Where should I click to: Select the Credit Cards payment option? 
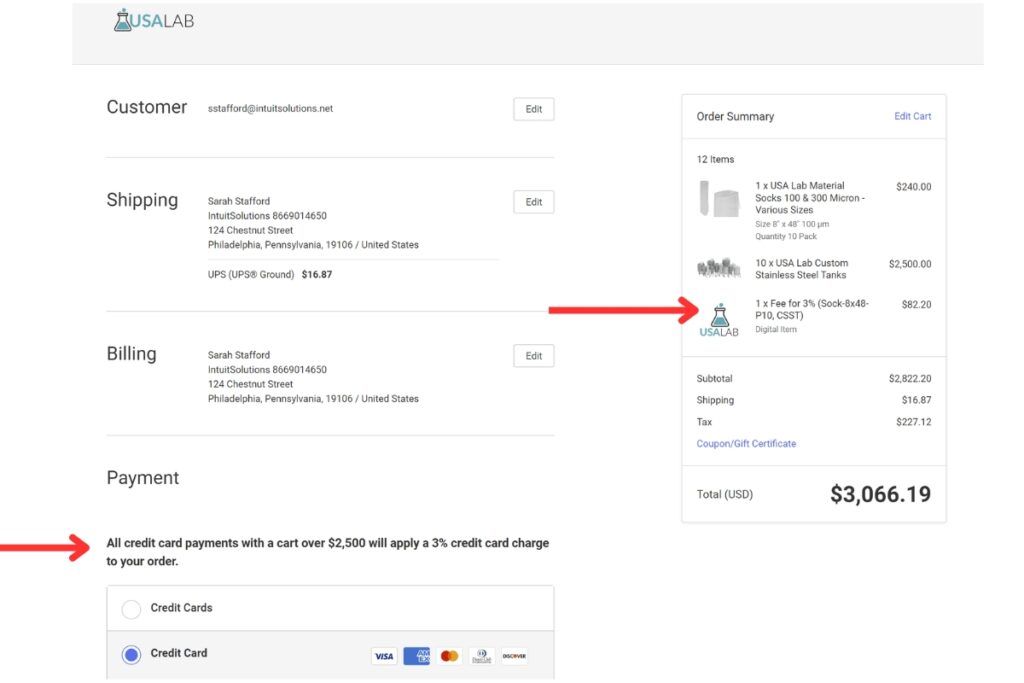click(x=131, y=608)
